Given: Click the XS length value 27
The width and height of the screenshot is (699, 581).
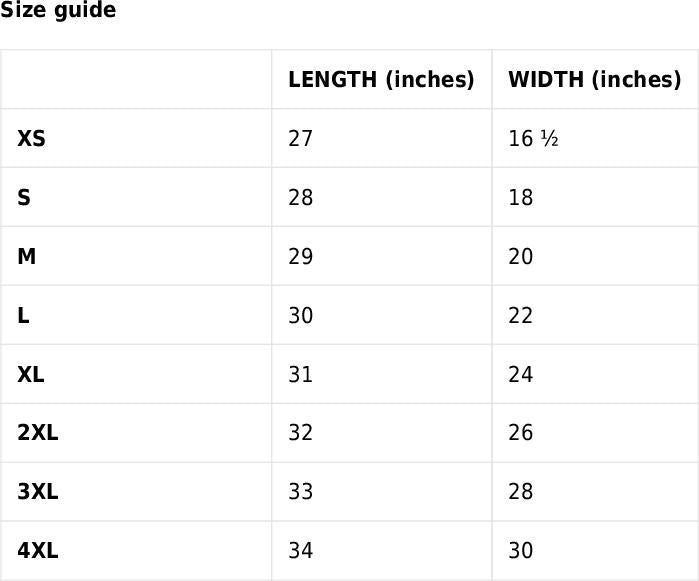Looking at the screenshot, I should 301,138.
